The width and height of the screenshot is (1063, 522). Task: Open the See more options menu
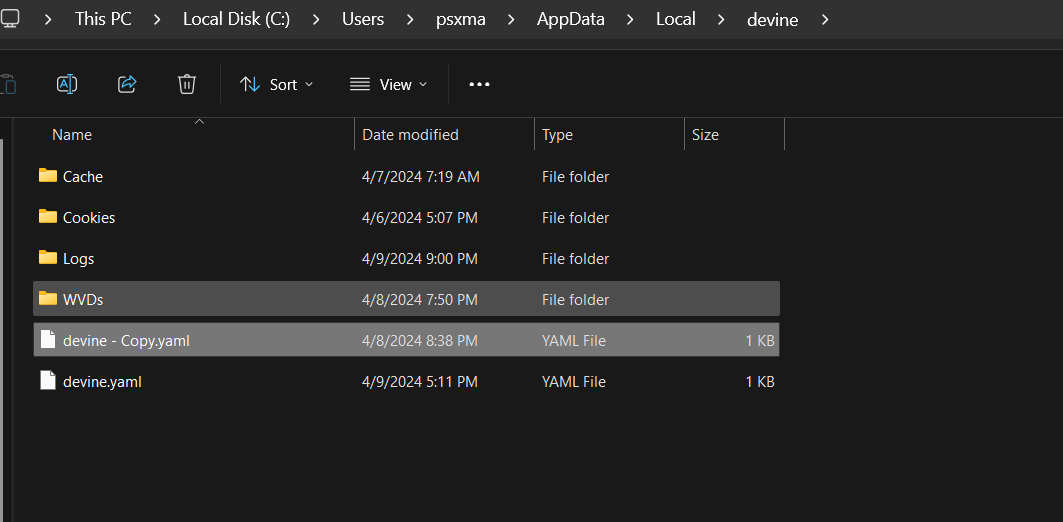479,84
